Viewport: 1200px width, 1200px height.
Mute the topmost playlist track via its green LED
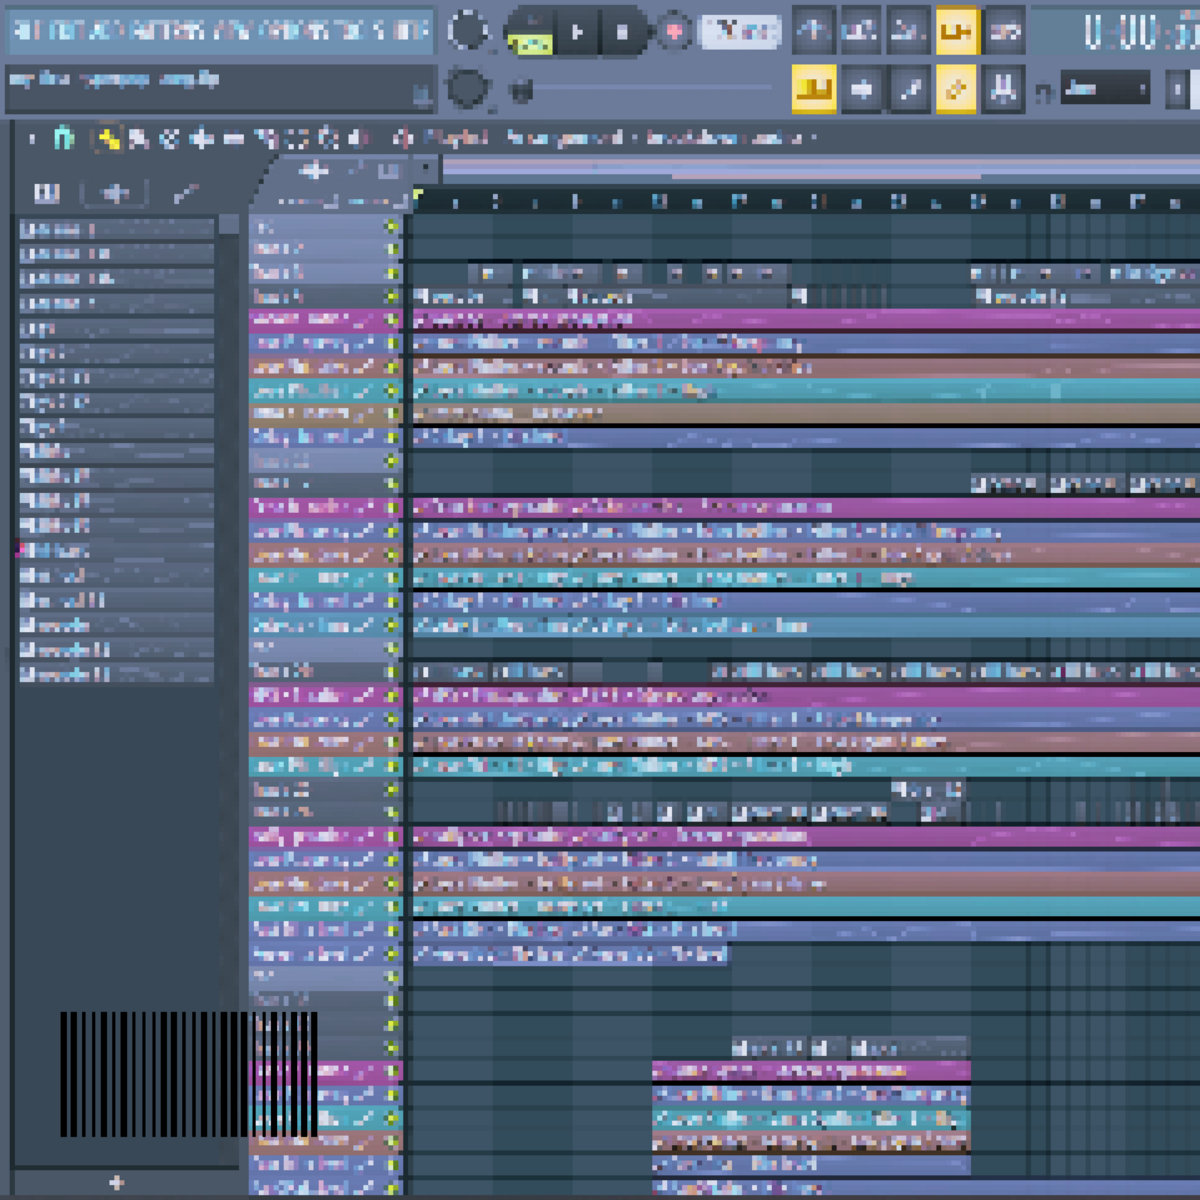391,227
